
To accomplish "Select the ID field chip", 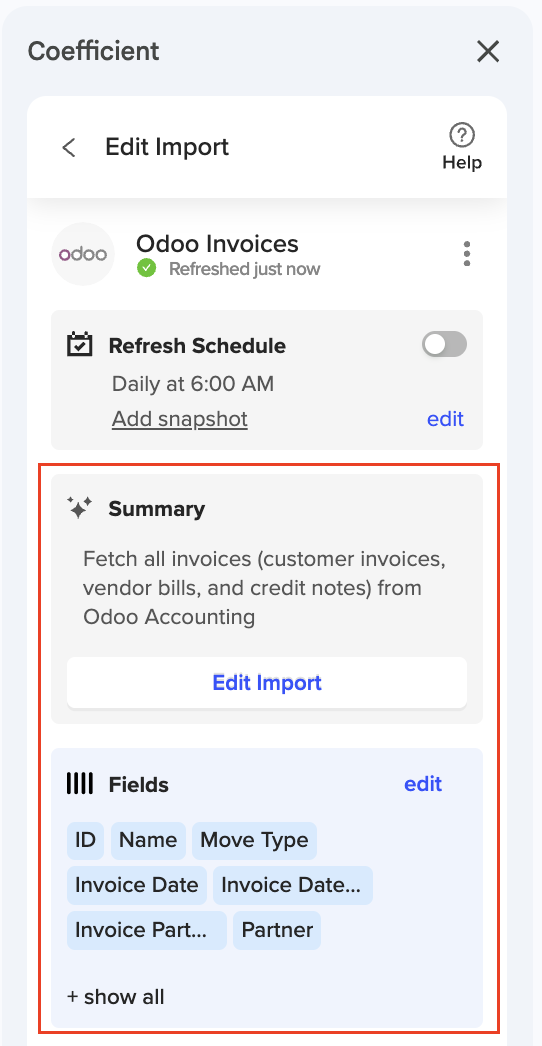I will (85, 841).
